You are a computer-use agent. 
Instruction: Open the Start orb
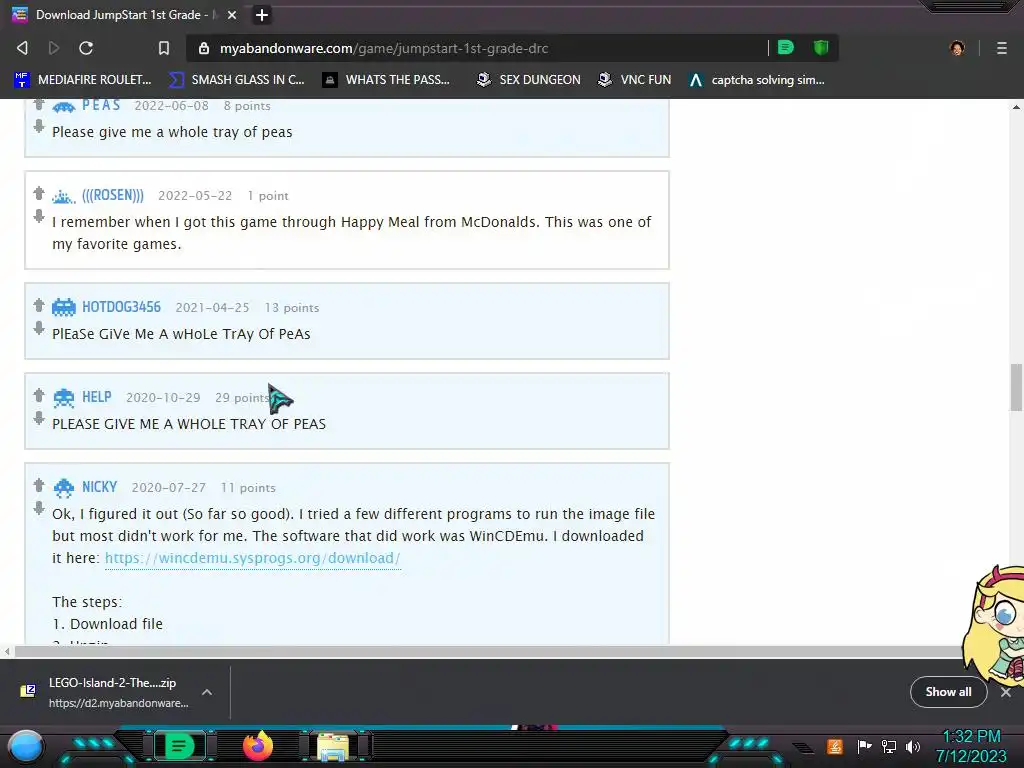click(25, 746)
